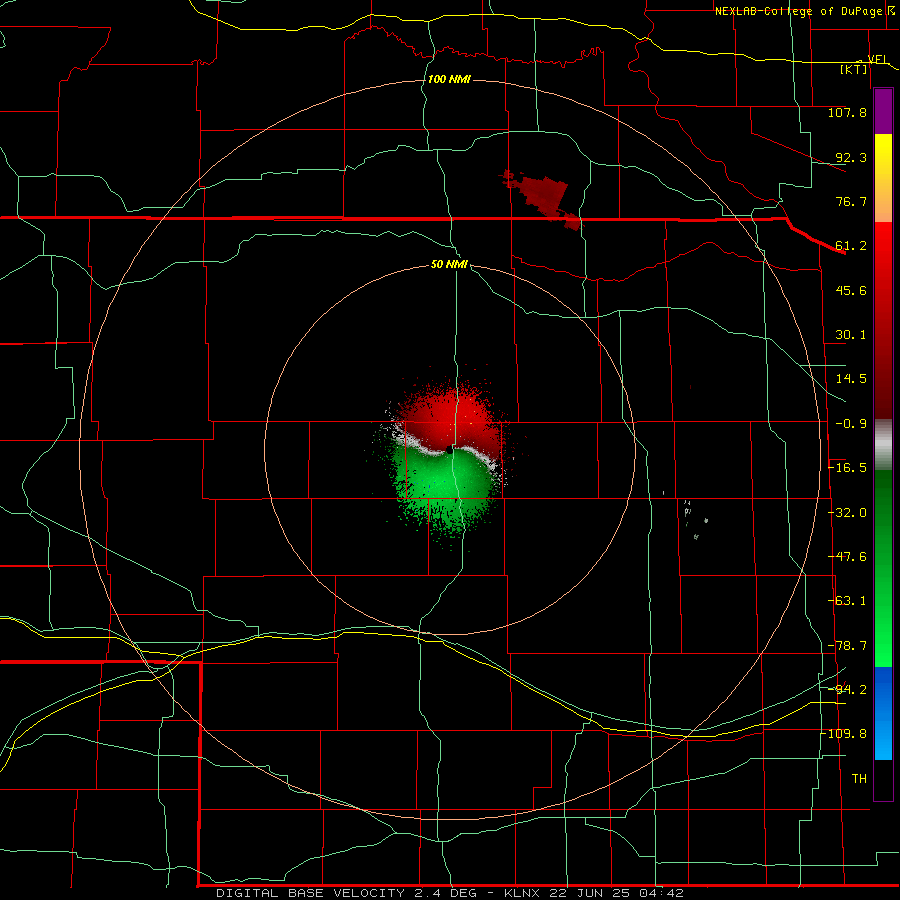The image size is (900, 900).
Task: Click the gray near-zero segment of color bar
Action: 883,445
